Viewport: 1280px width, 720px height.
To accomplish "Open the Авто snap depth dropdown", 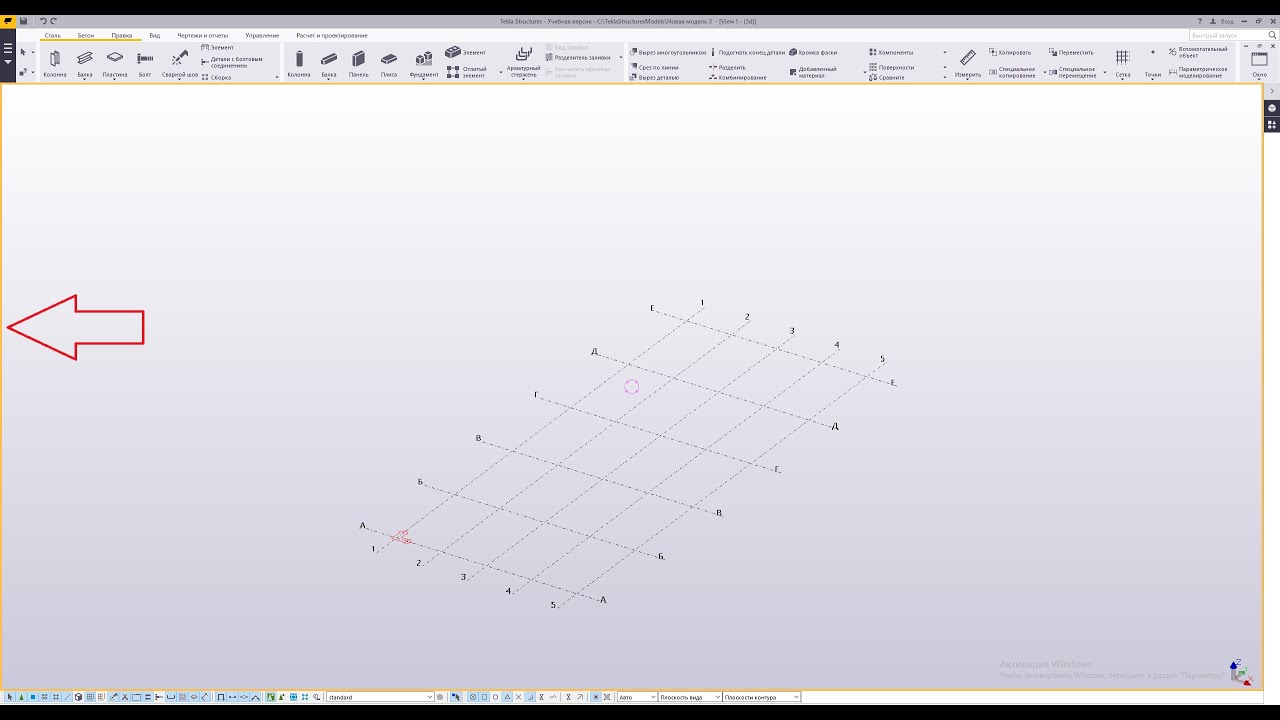I will [x=637, y=697].
